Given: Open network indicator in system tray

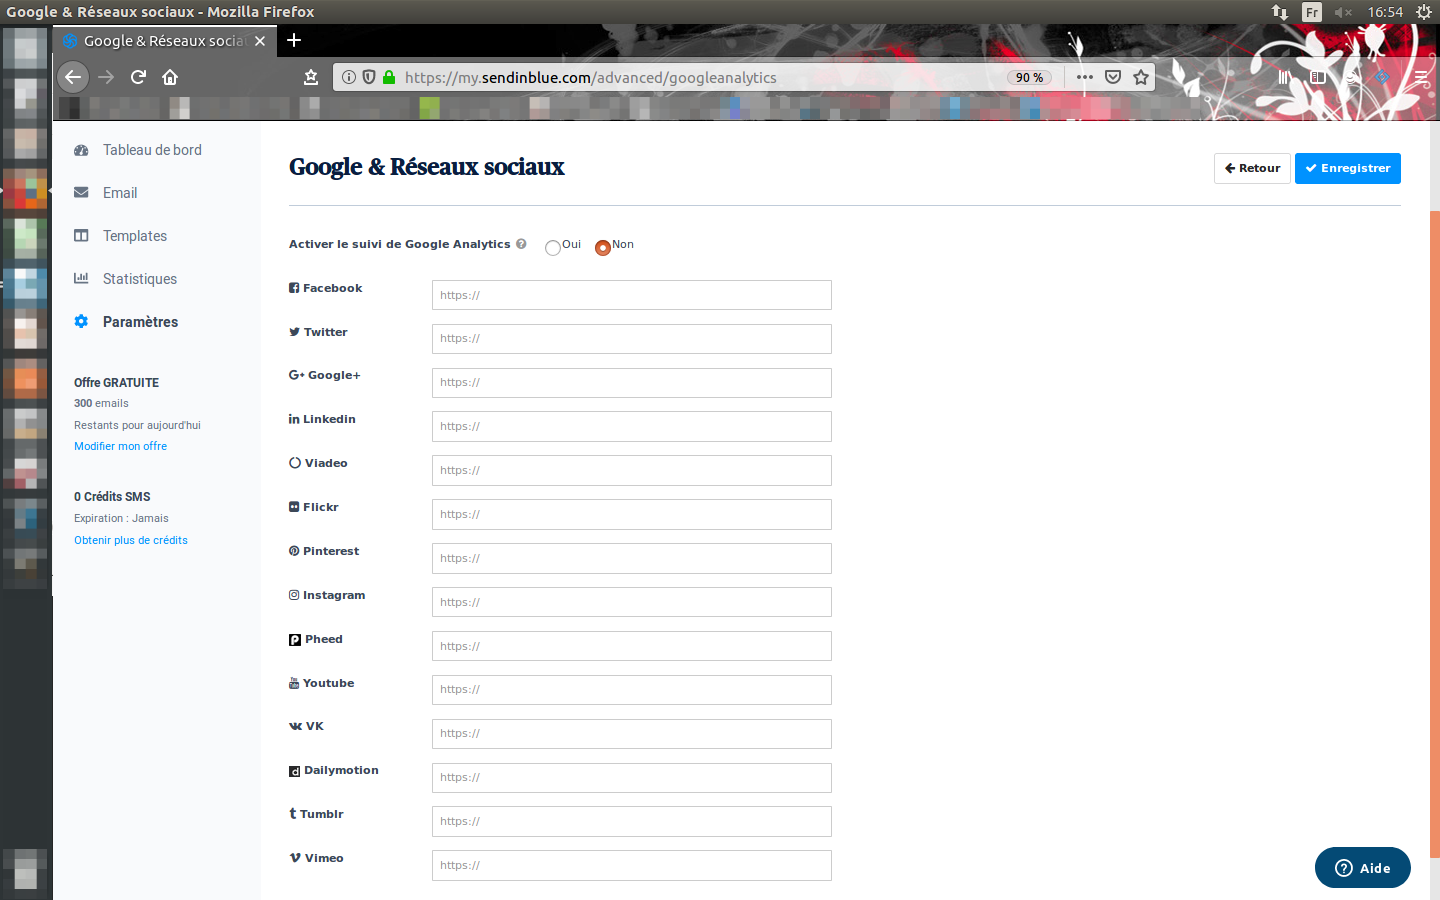Looking at the screenshot, I should pos(1280,12).
